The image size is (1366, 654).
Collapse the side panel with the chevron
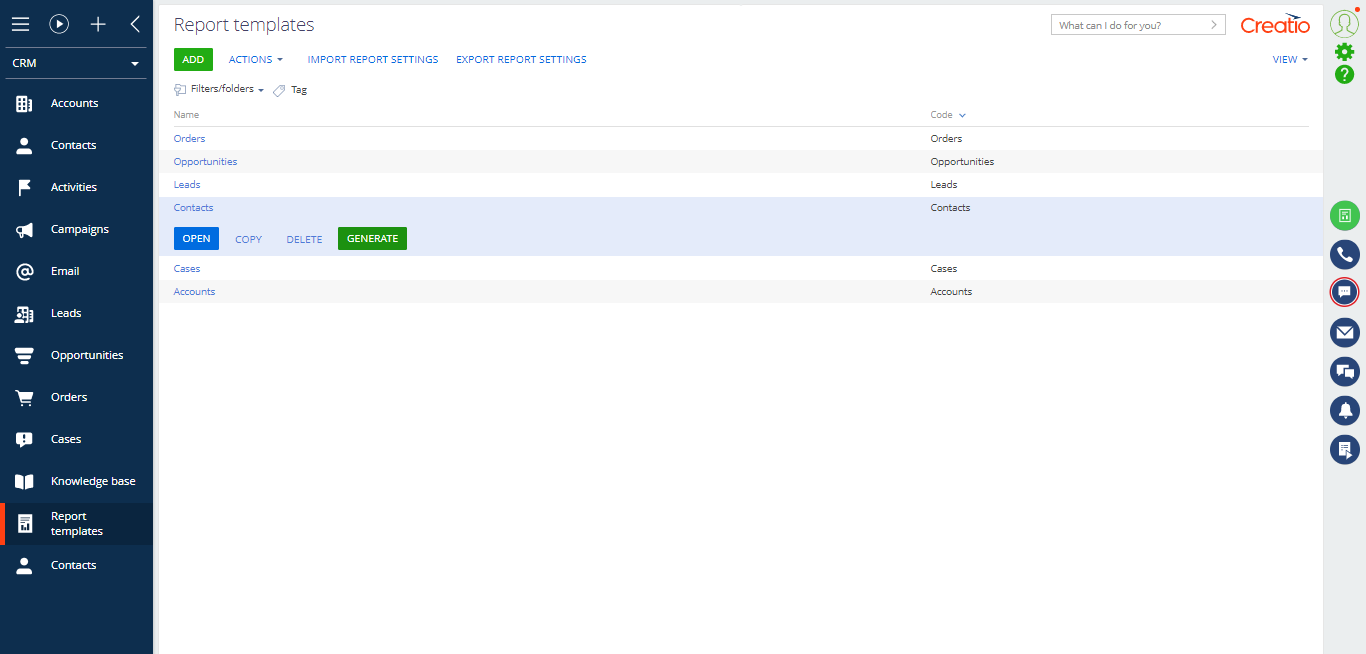(135, 24)
